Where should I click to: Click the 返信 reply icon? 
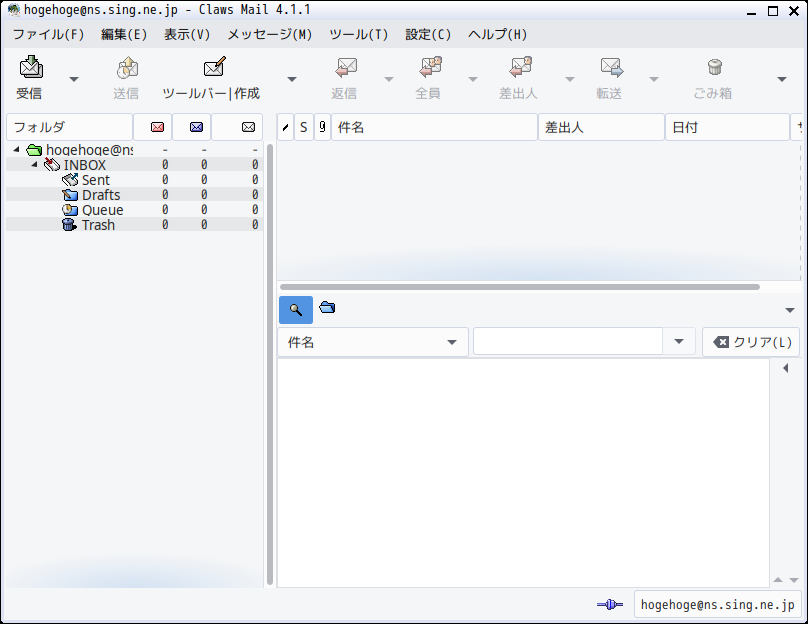345,68
